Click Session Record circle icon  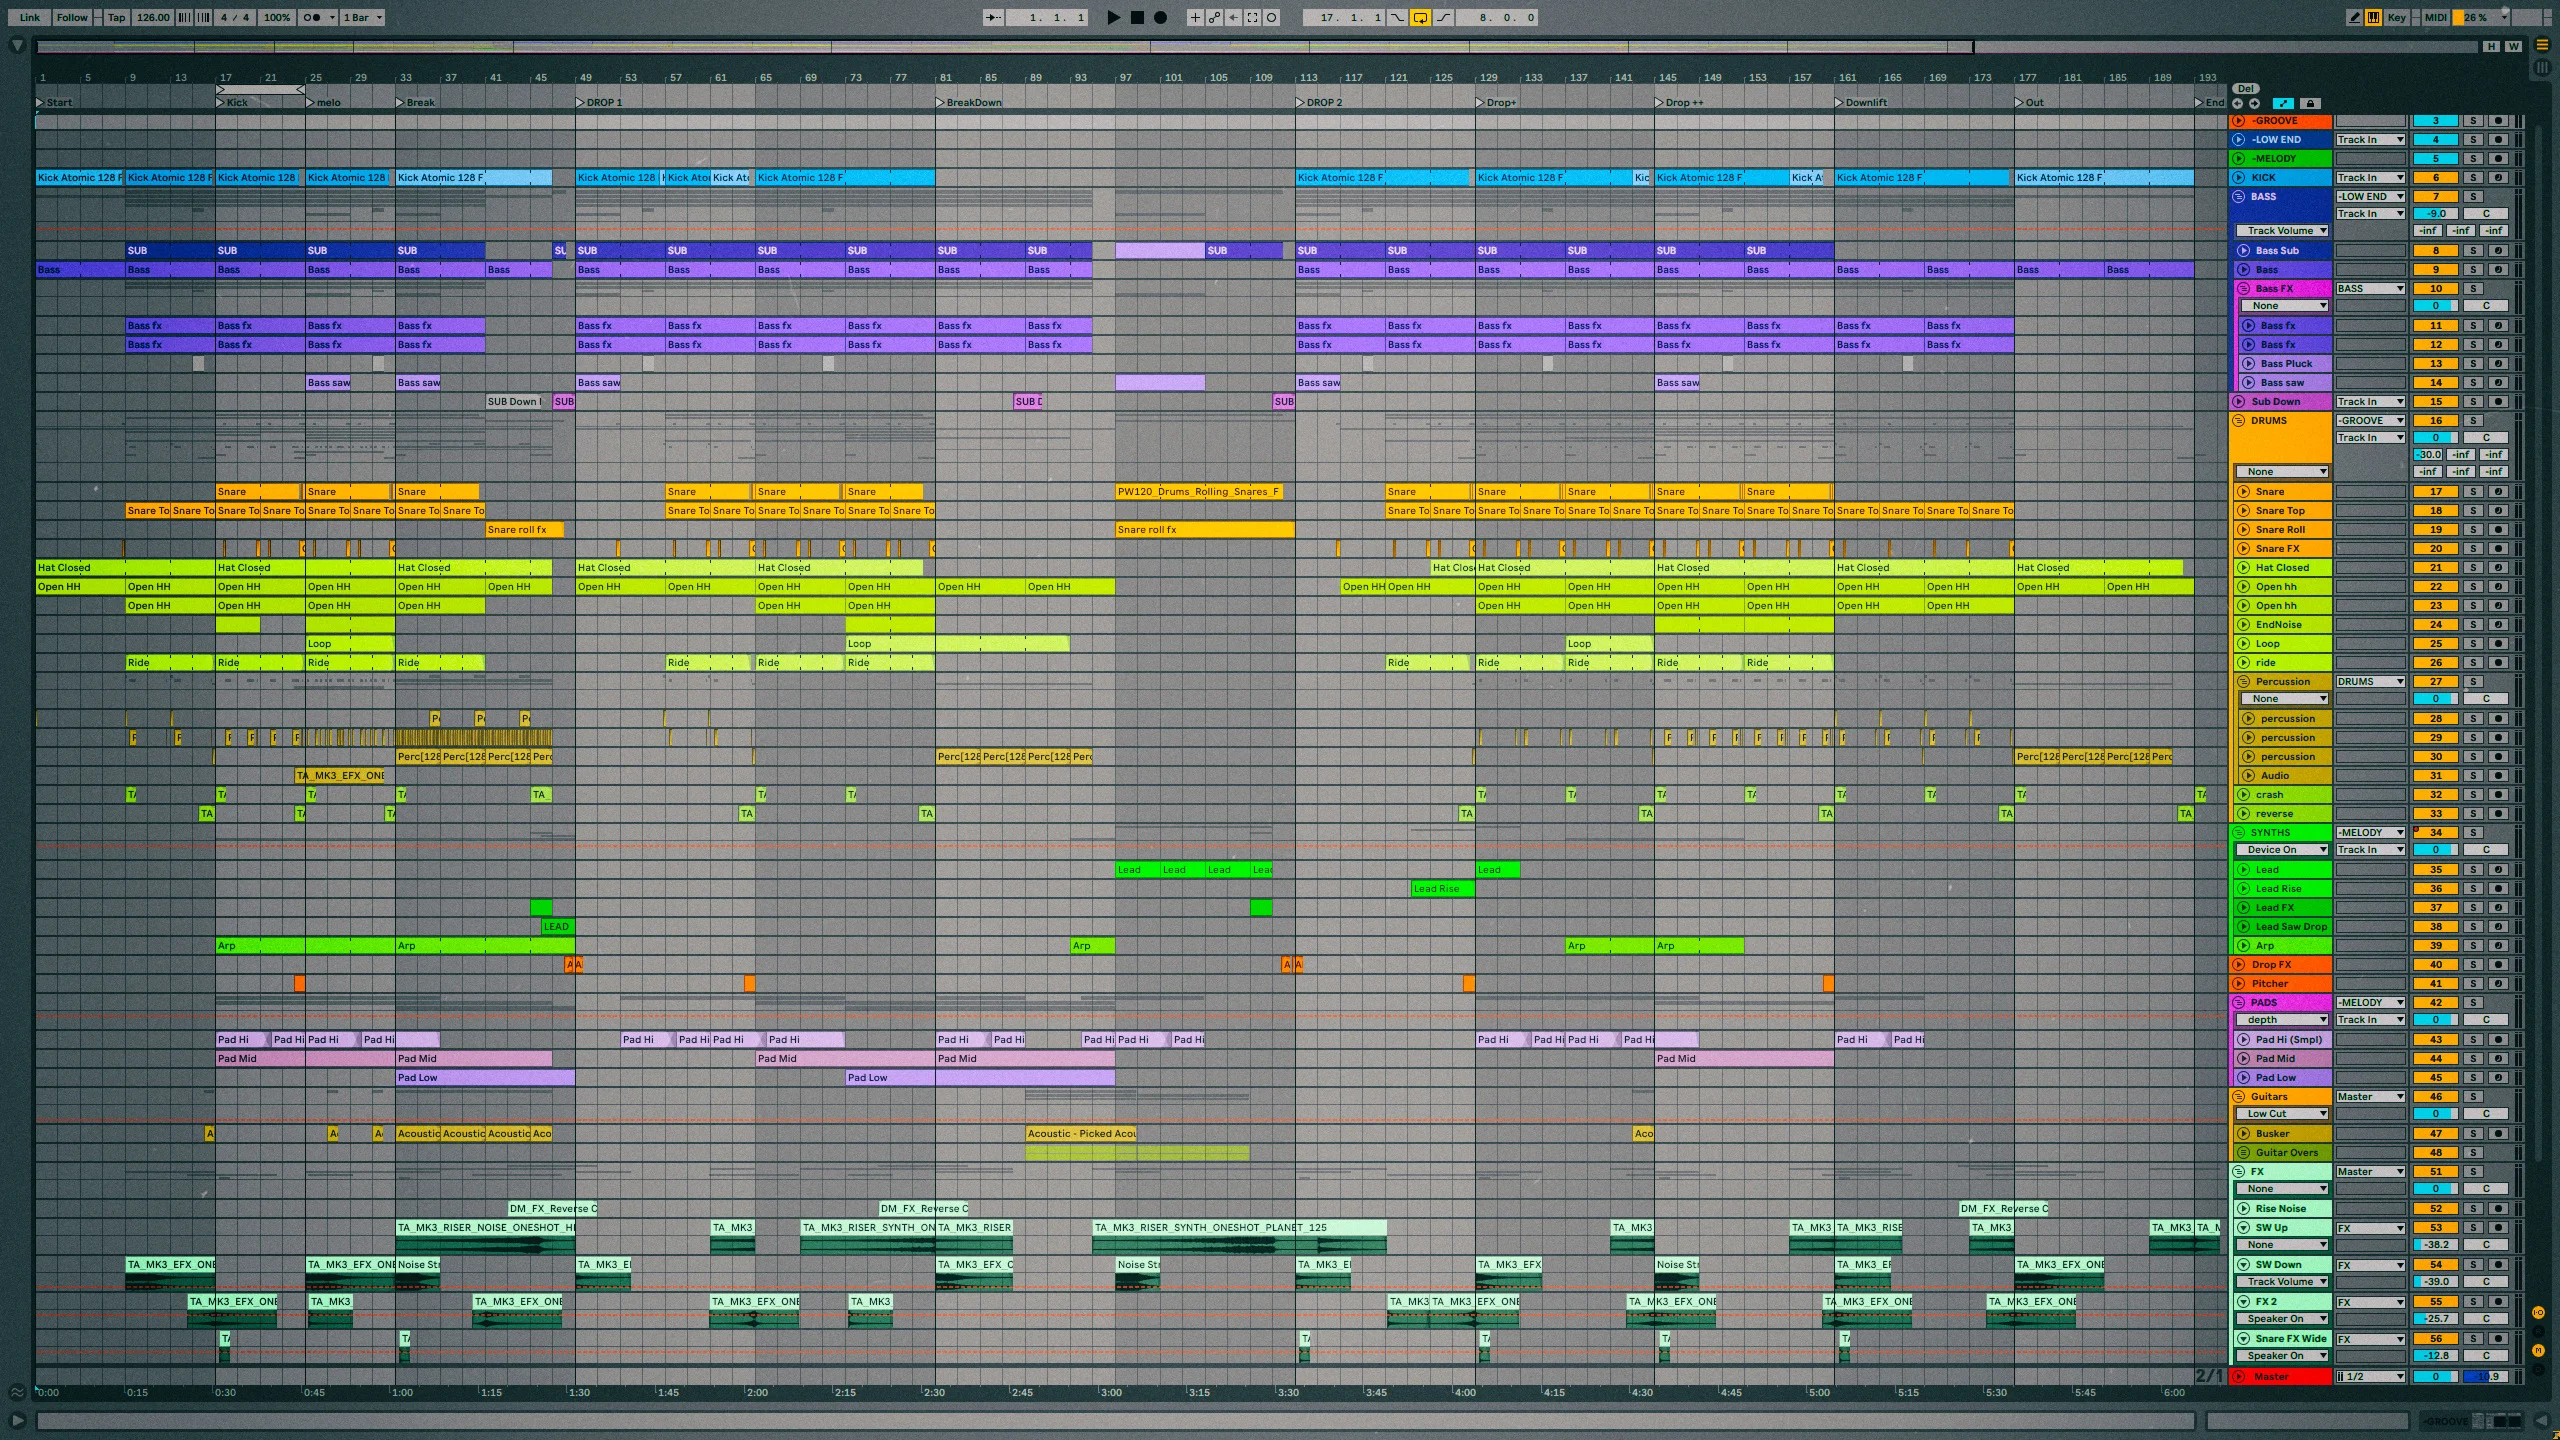(1272, 17)
